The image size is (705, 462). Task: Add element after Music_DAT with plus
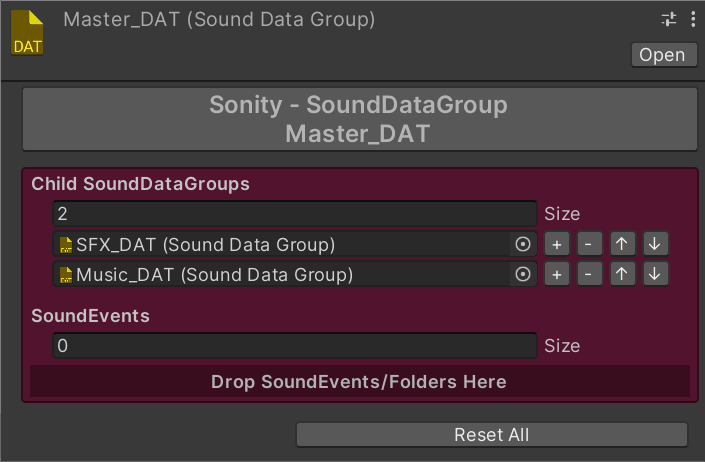(x=557, y=274)
